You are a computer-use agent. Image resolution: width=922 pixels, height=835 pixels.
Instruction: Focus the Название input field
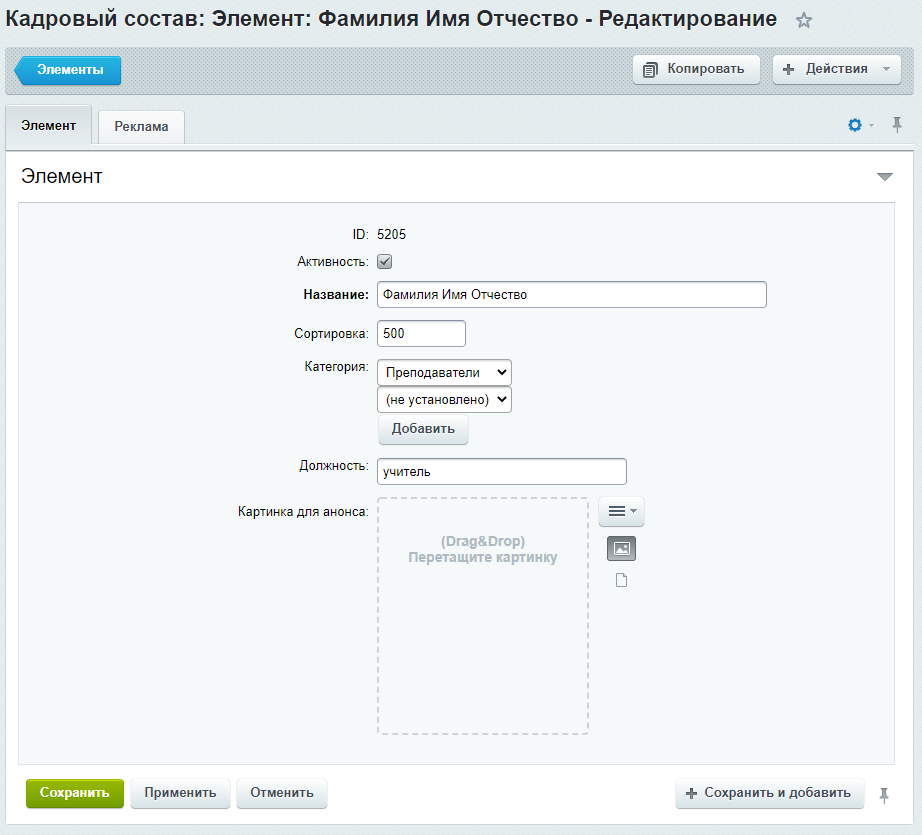click(572, 295)
